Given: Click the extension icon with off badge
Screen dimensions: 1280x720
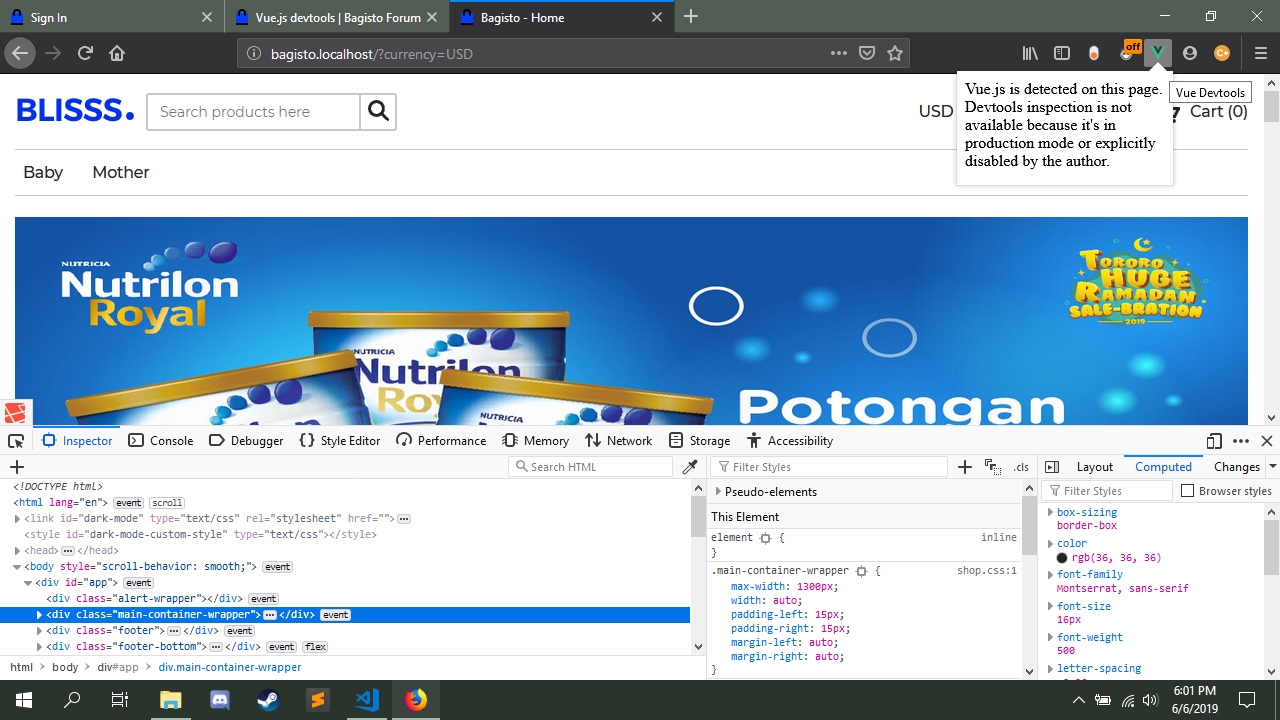Looking at the screenshot, I should click(1128, 52).
